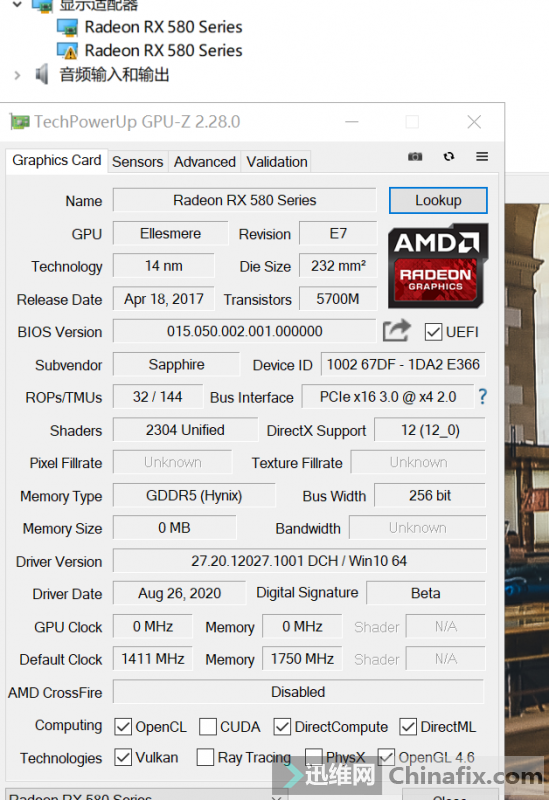
Task: Click the Bandwidth field Unknown
Action: 417,528
